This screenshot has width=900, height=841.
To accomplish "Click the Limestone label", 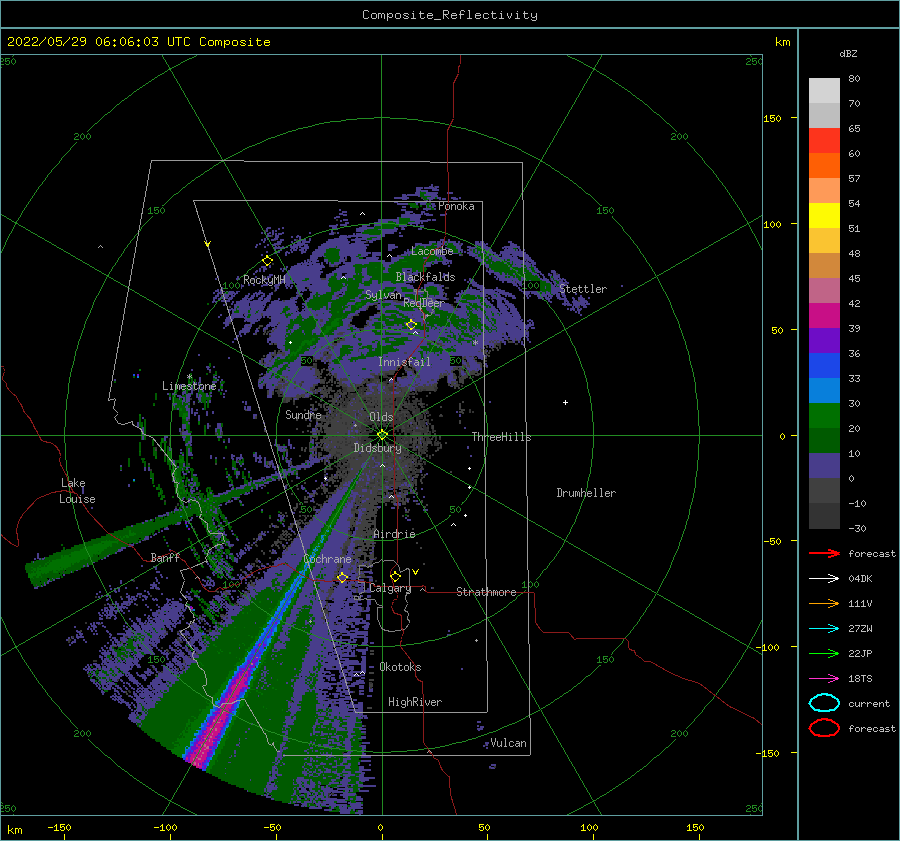I will (189, 386).
